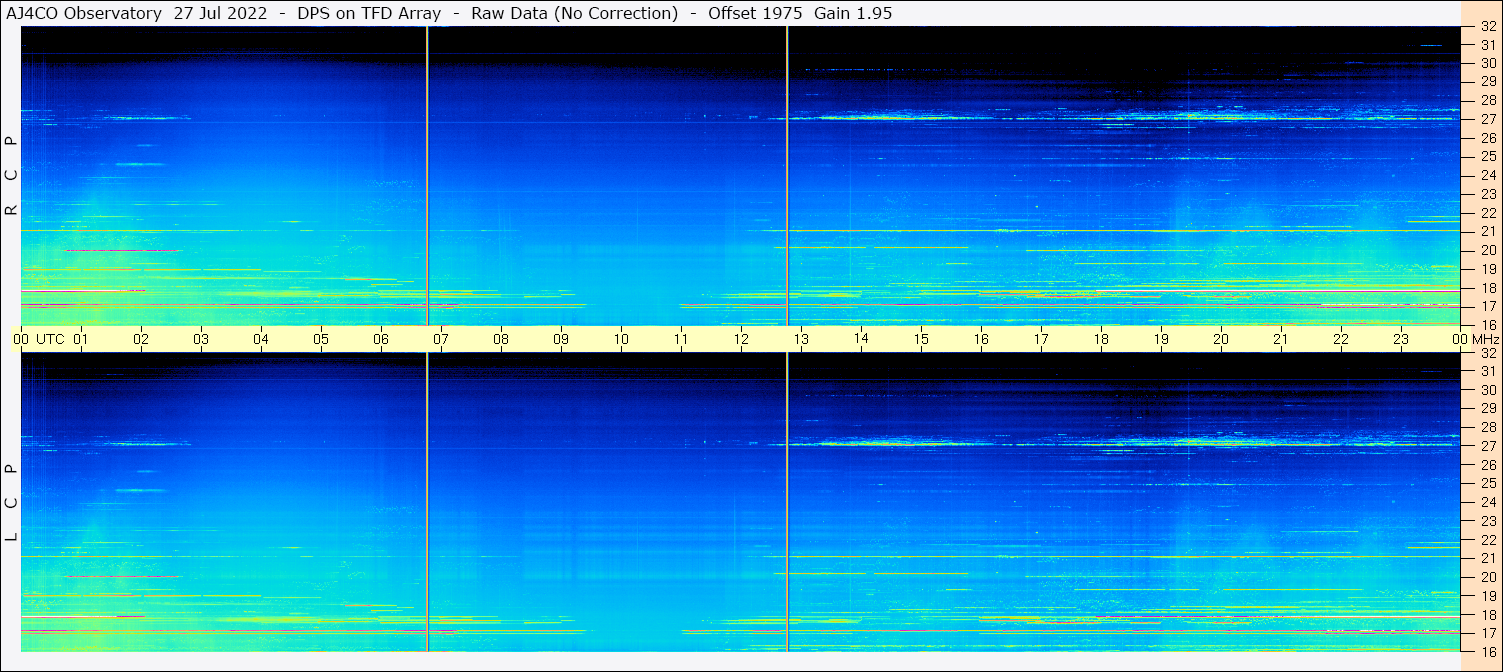The image size is (1503, 672).
Task: Click the vertical "LCP" panel label
Action: (11, 503)
